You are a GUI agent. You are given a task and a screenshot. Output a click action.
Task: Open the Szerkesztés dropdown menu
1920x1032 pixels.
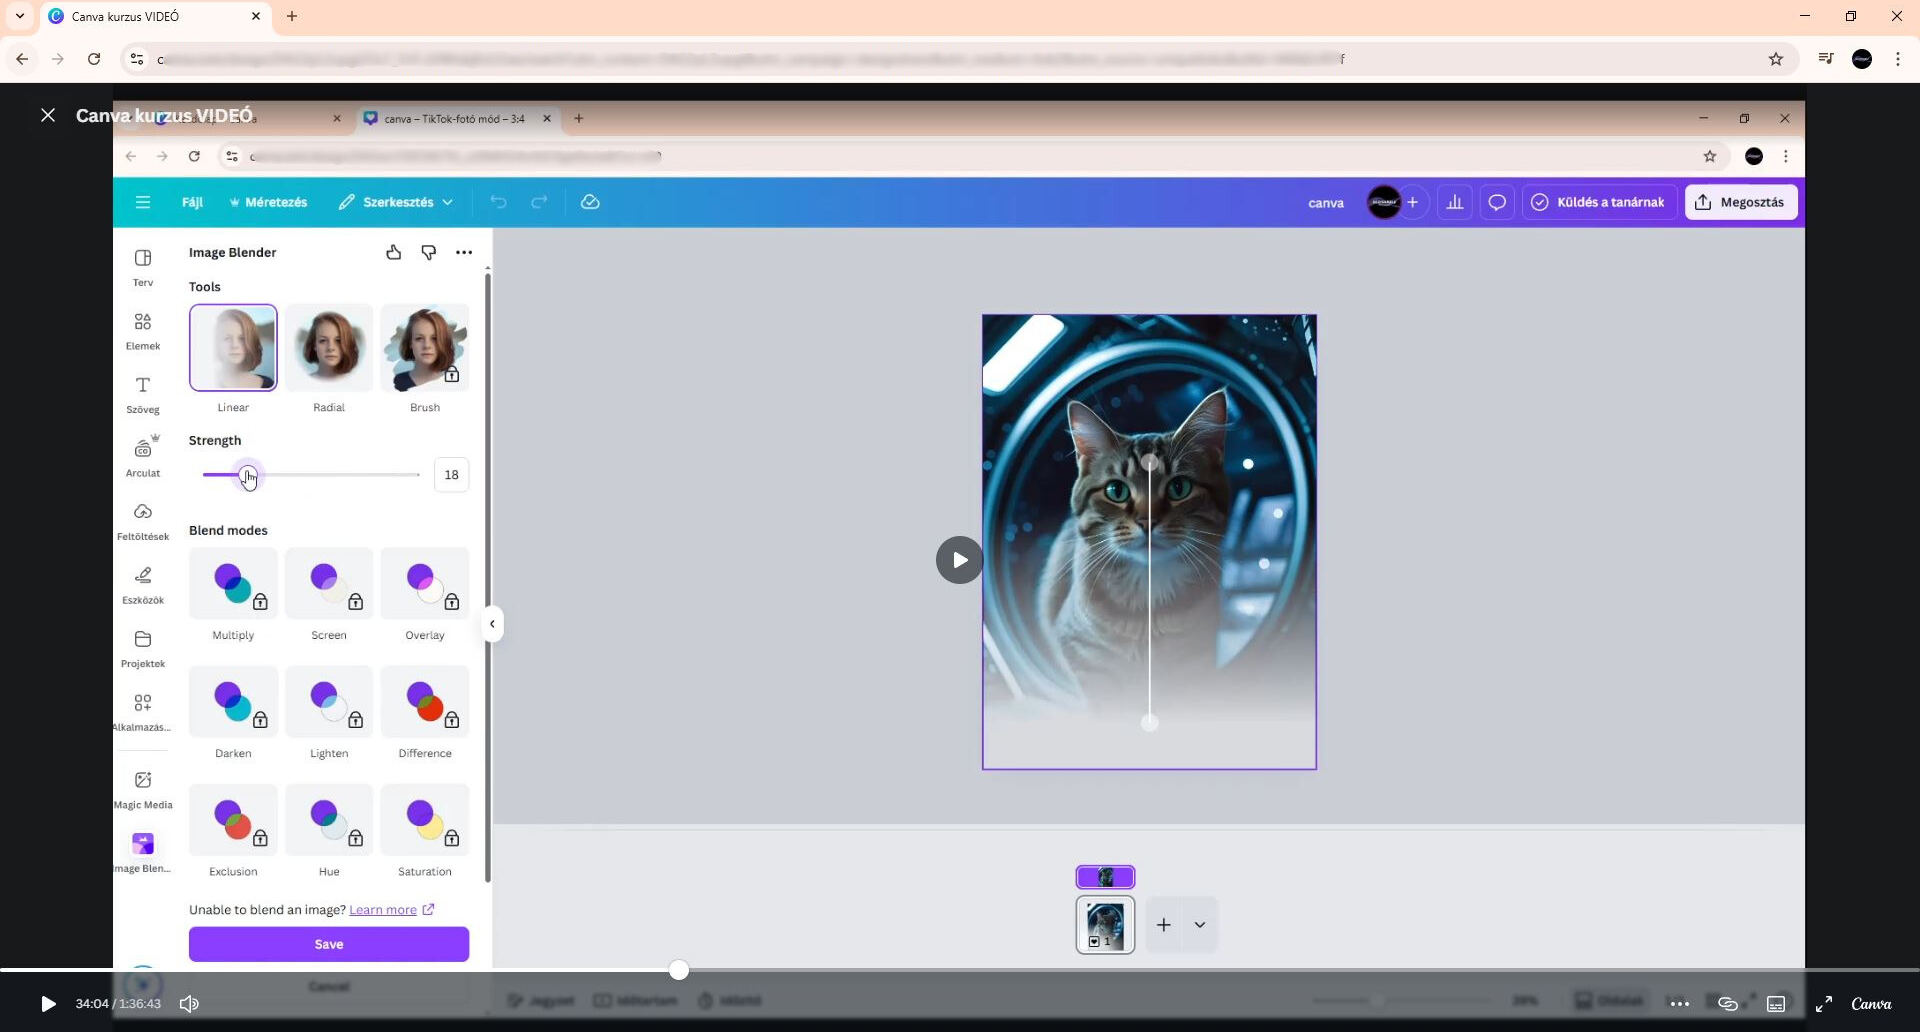pyautogui.click(x=396, y=202)
